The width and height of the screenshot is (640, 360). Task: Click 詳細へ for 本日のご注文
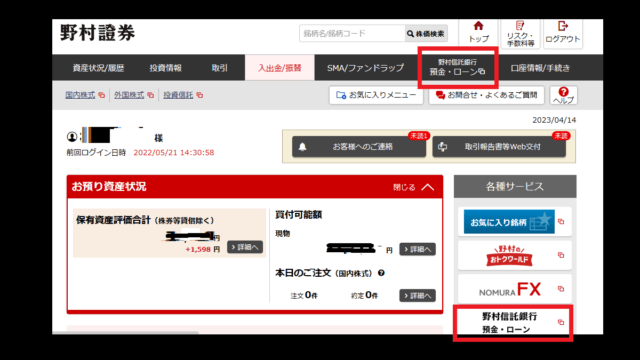click(417, 296)
